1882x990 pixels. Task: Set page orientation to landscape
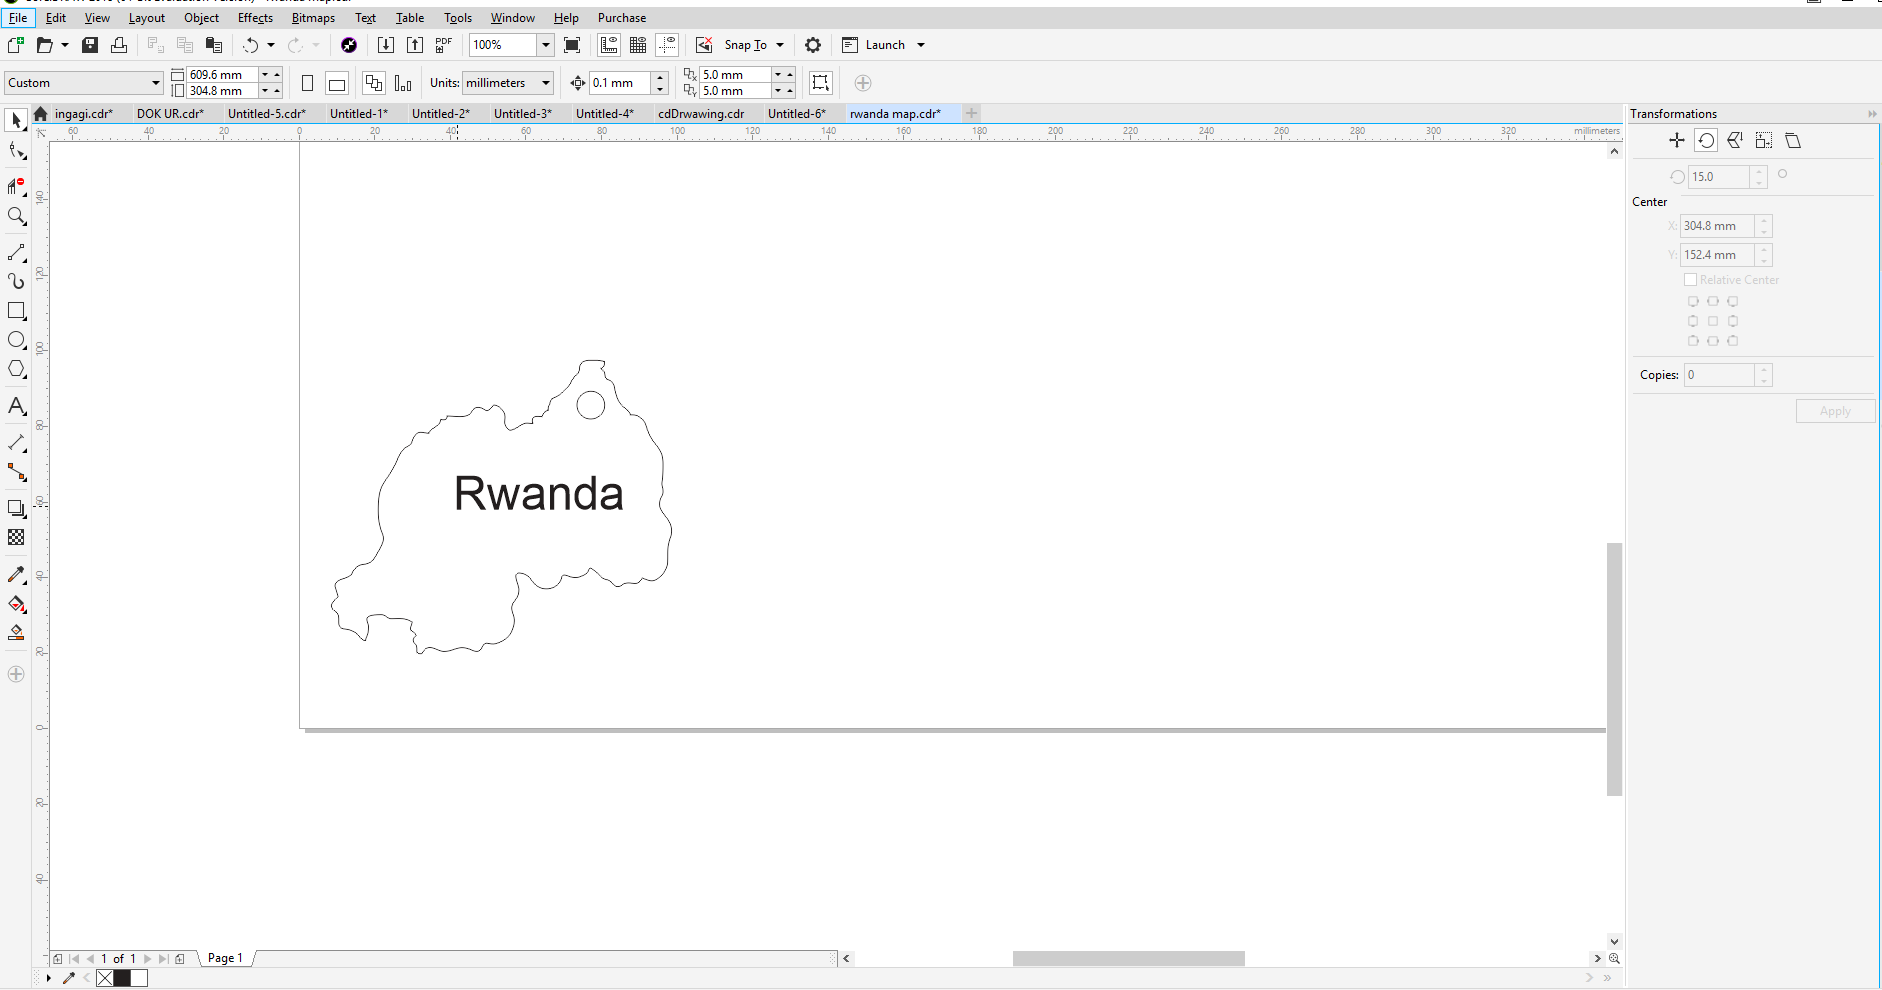point(337,83)
